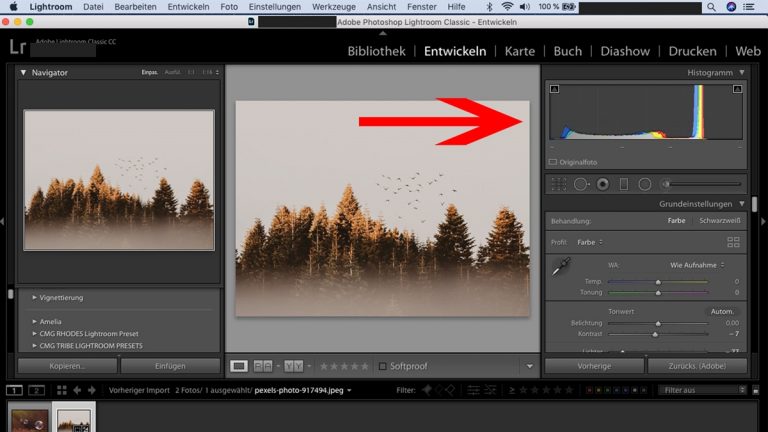This screenshot has height=432, width=768.
Task: Open grid view from filmstrip bar
Action: tap(62, 390)
